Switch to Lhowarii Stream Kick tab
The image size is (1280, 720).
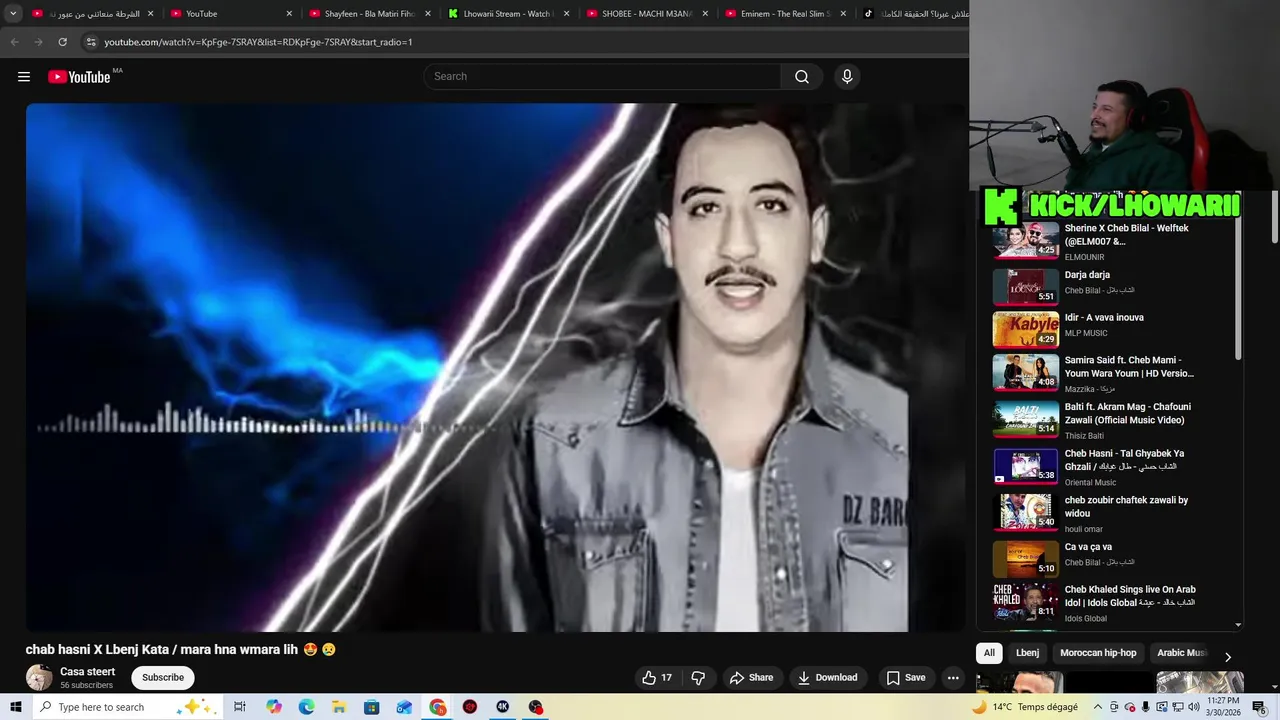pyautogui.click(x=509, y=14)
